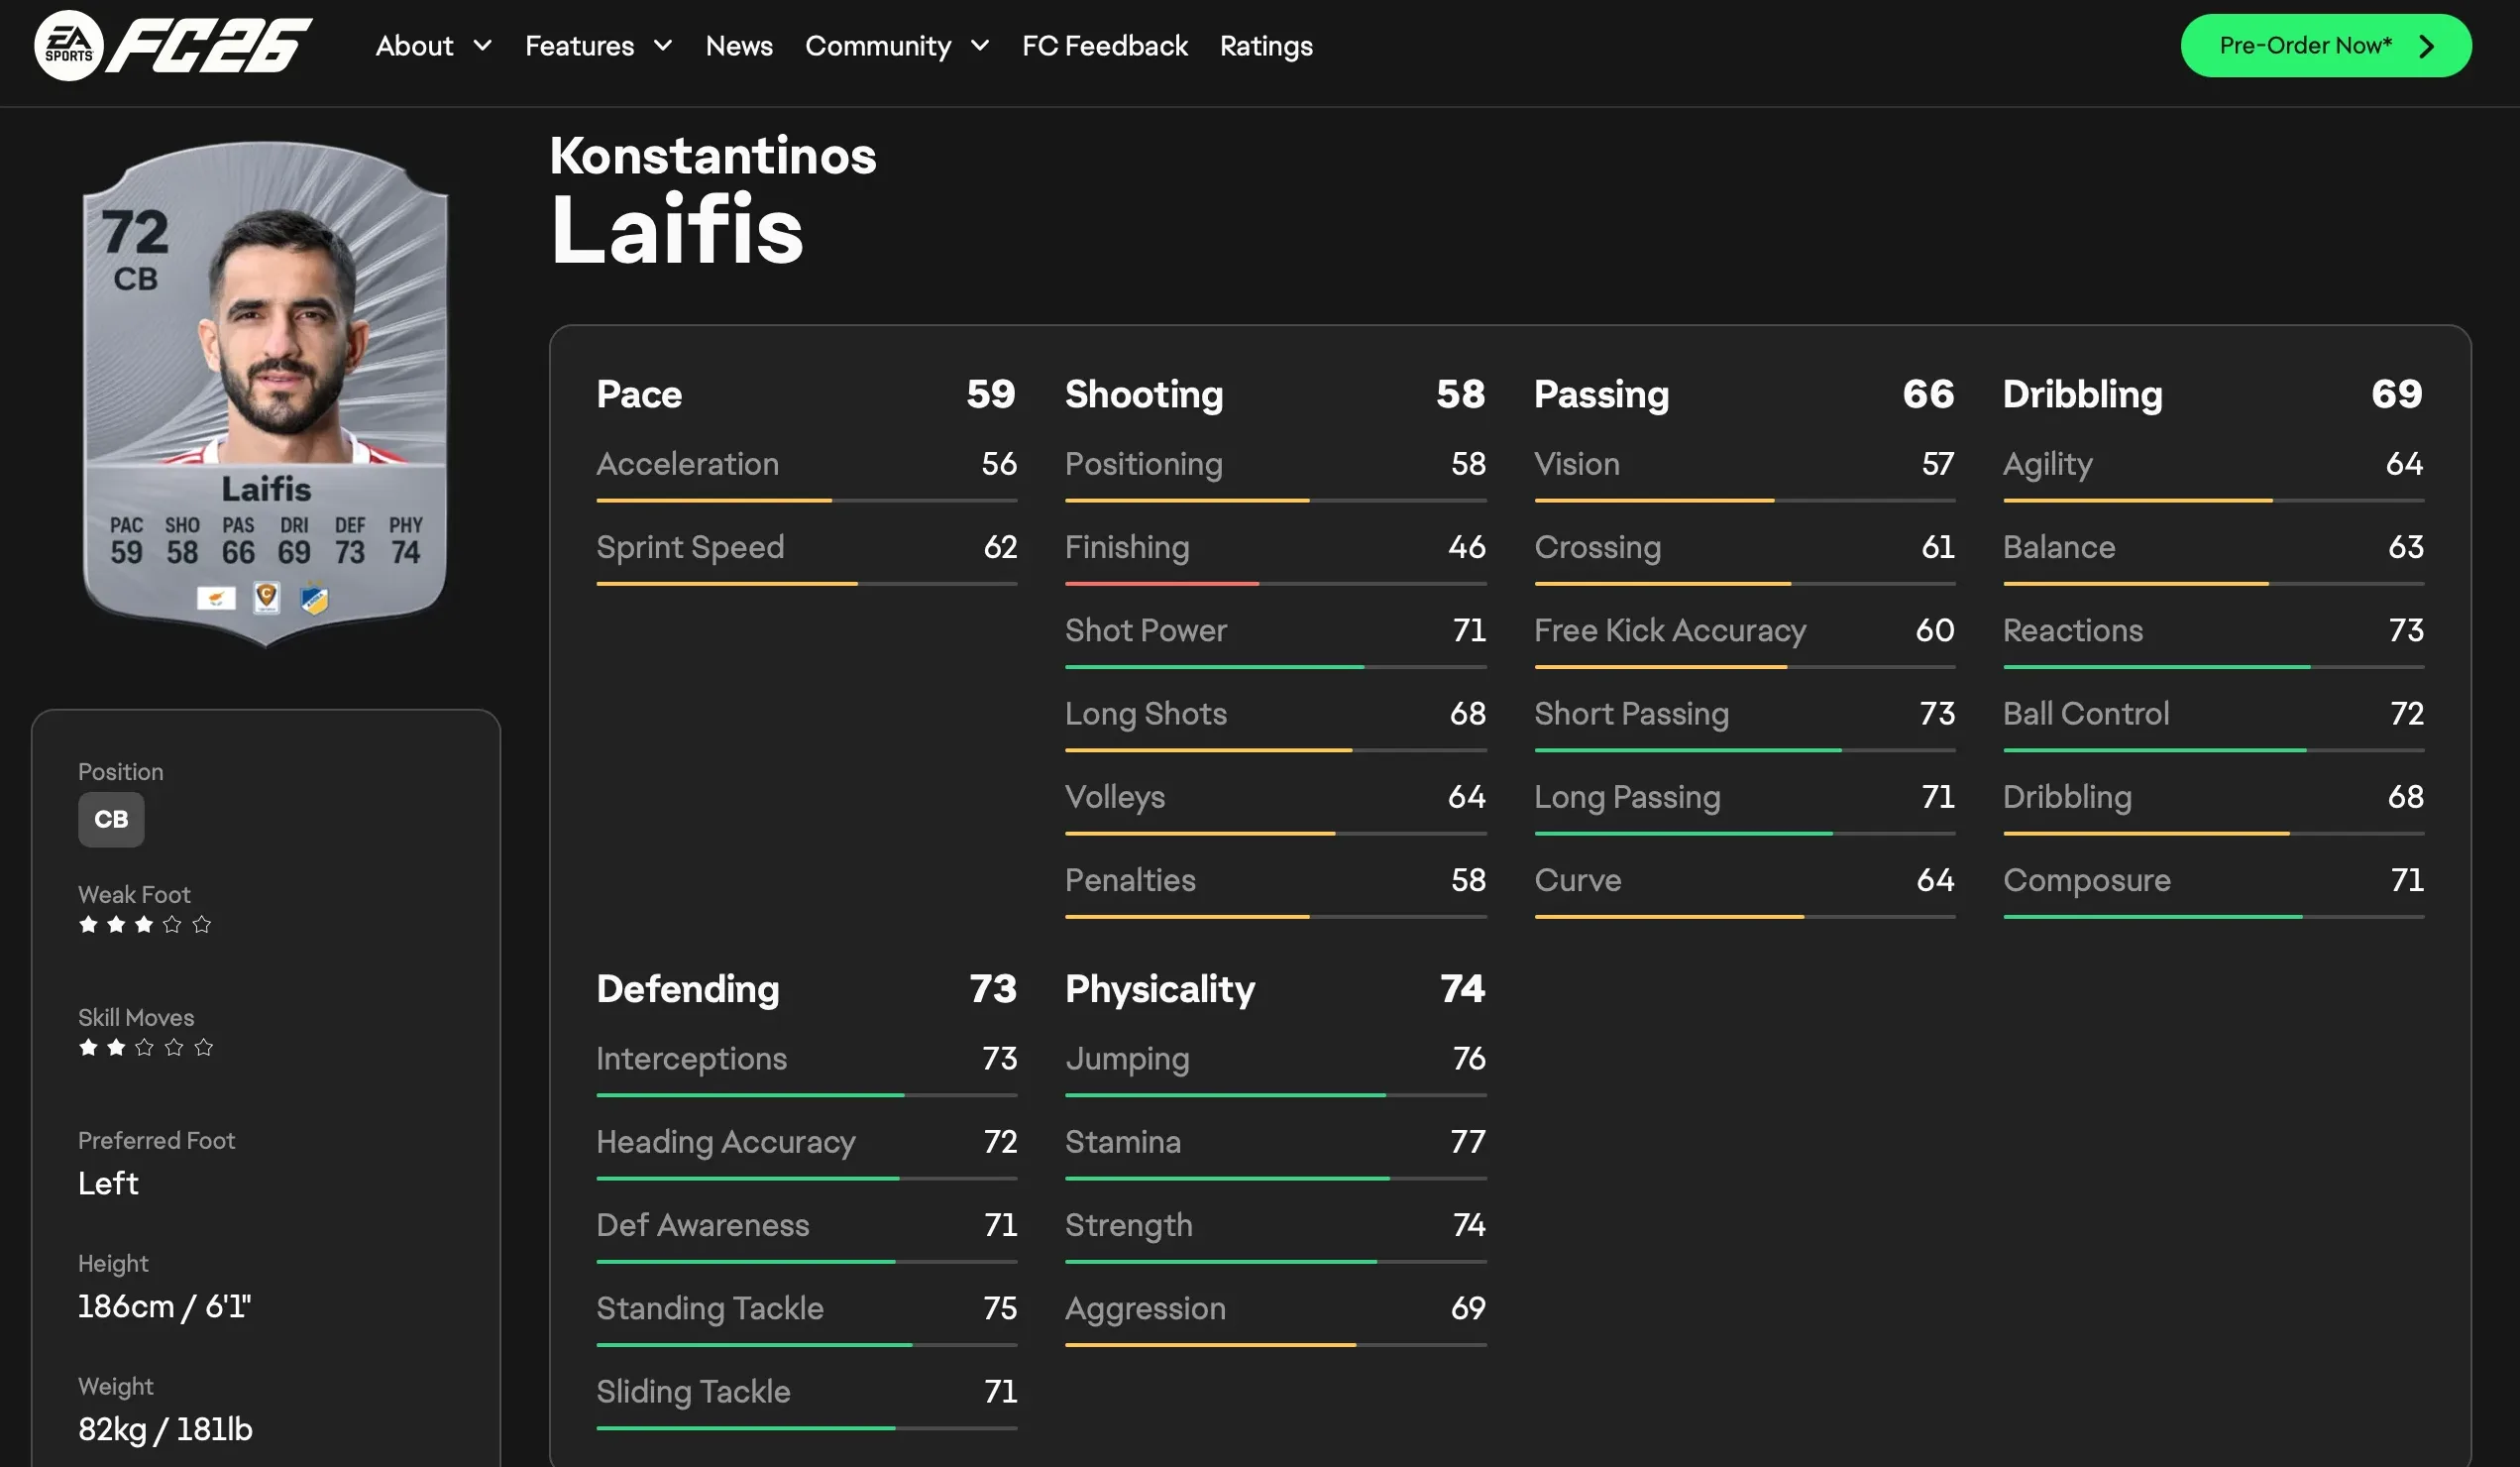The width and height of the screenshot is (2520, 1467).
Task: Click the fifth empty Weak Foot star
Action: [202, 924]
